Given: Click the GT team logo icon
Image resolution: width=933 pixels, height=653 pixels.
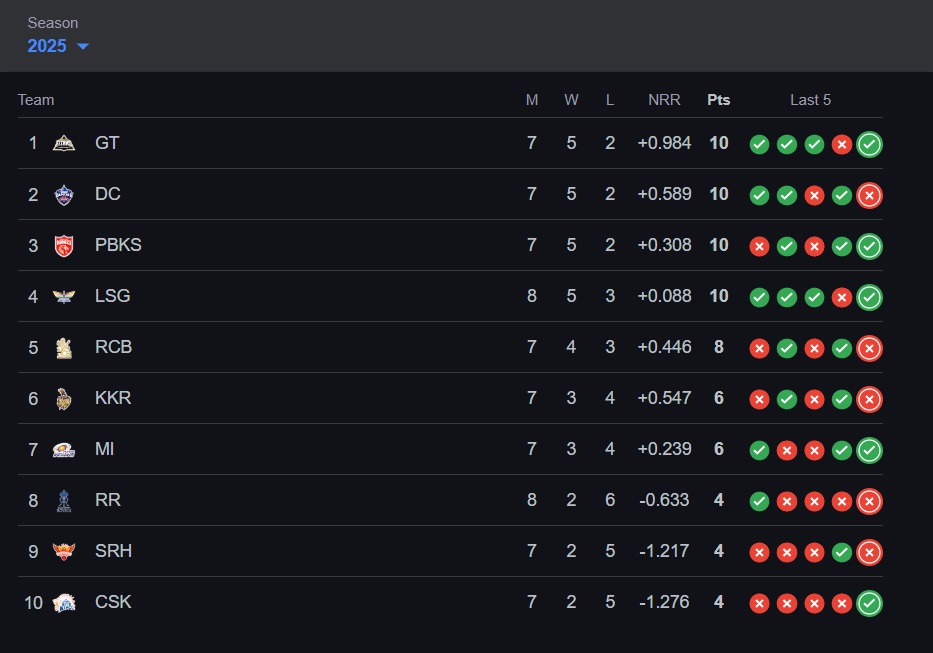Looking at the screenshot, I should tap(64, 143).
